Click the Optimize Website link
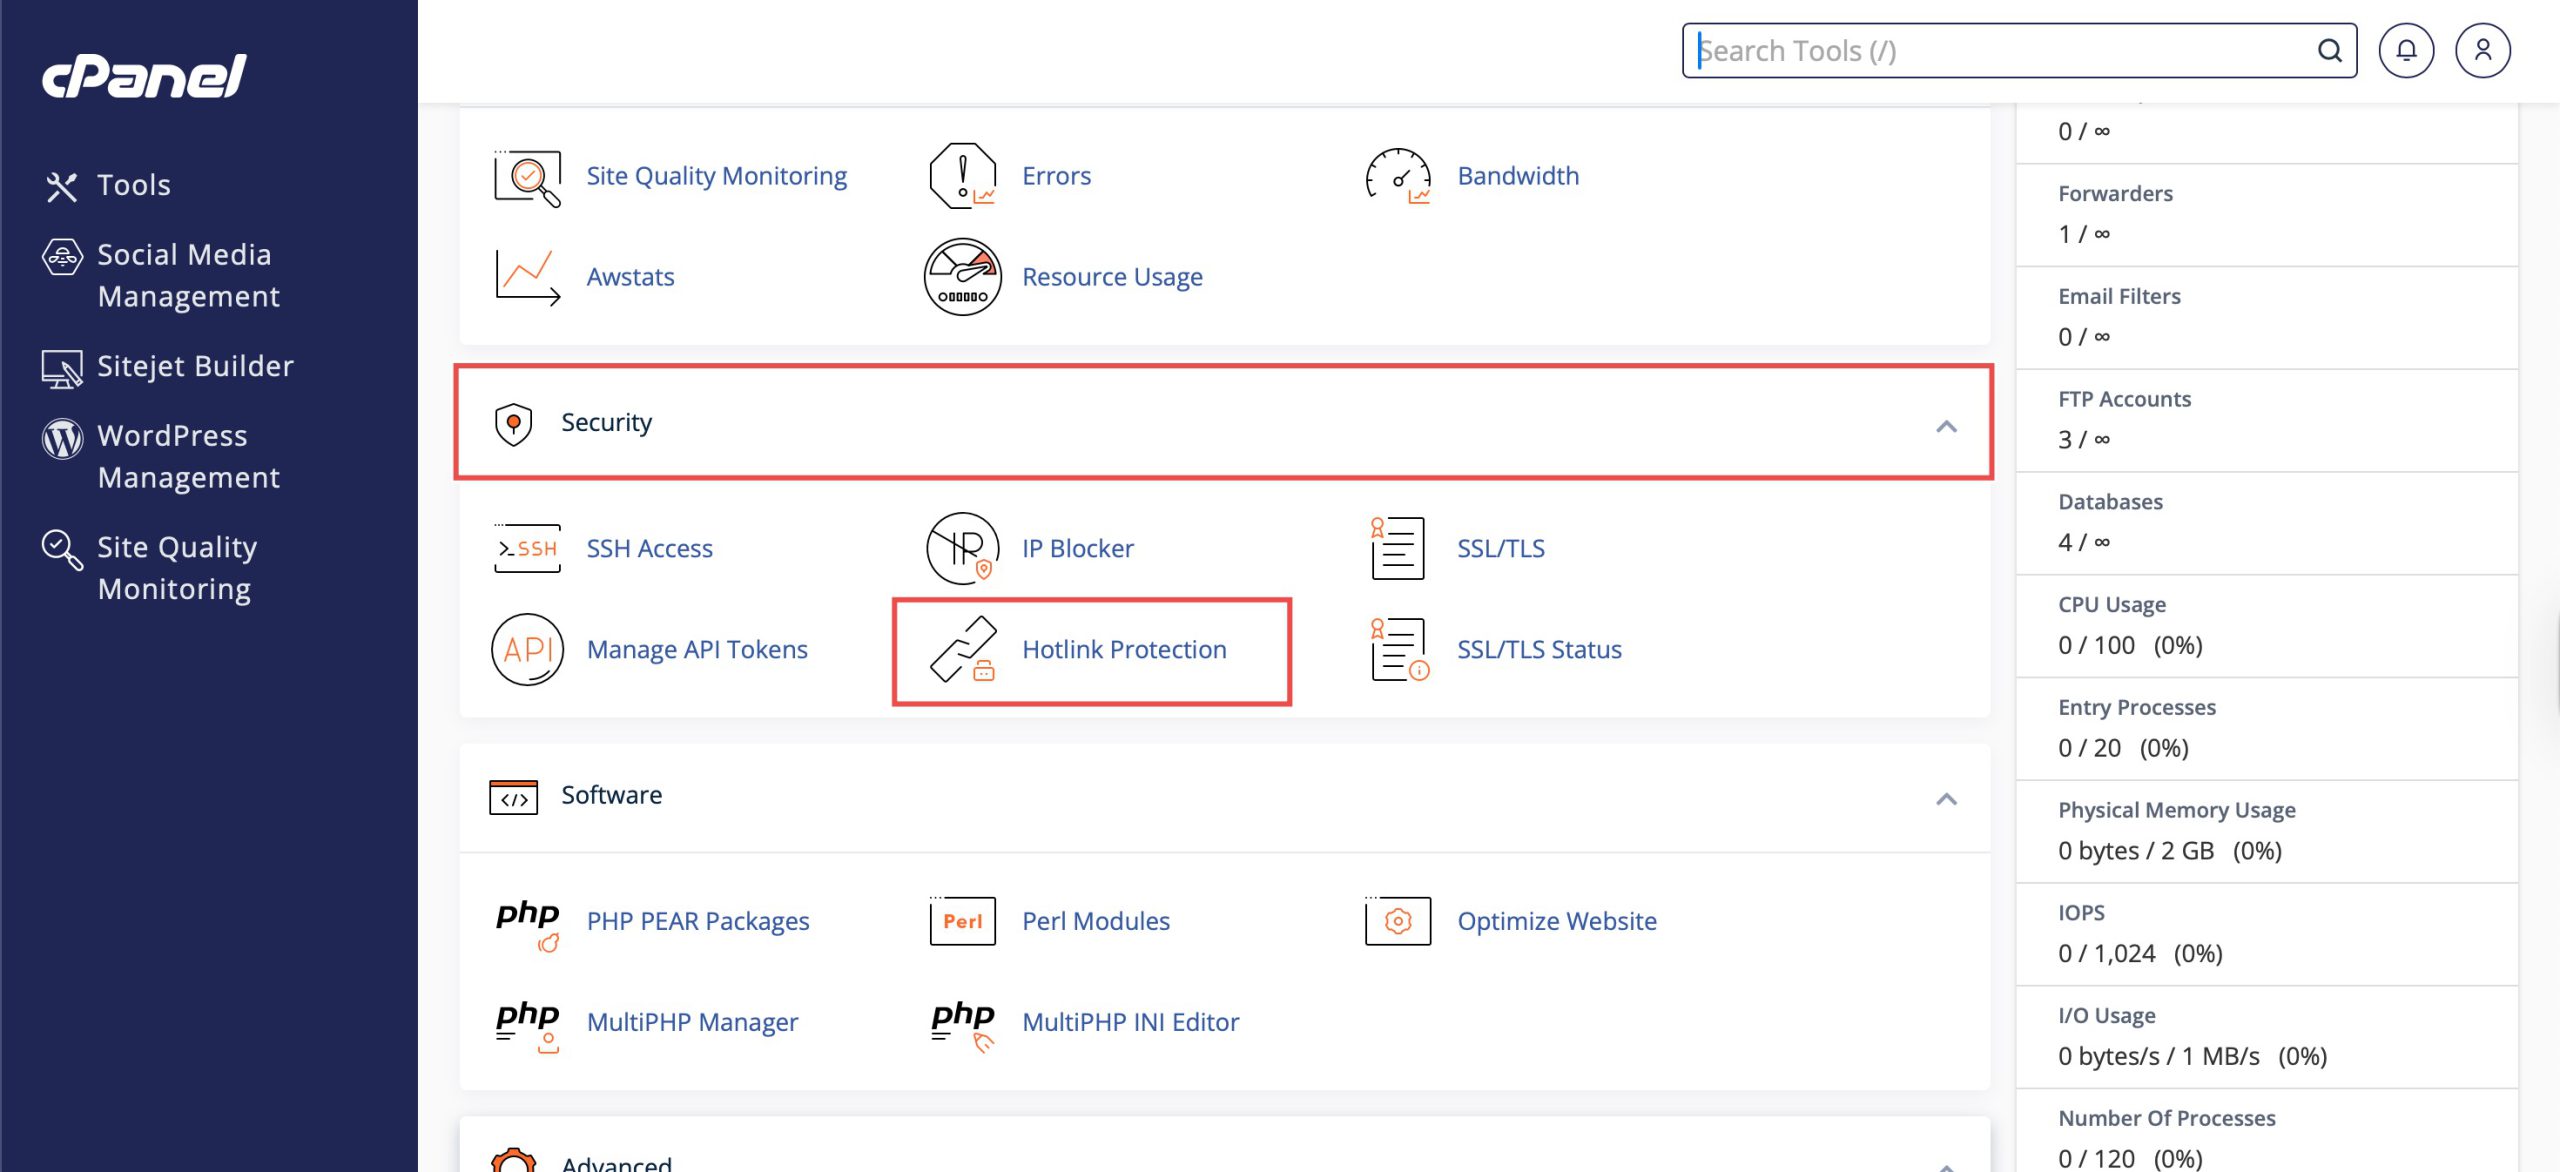This screenshot has height=1172, width=2560. pos(1556,921)
